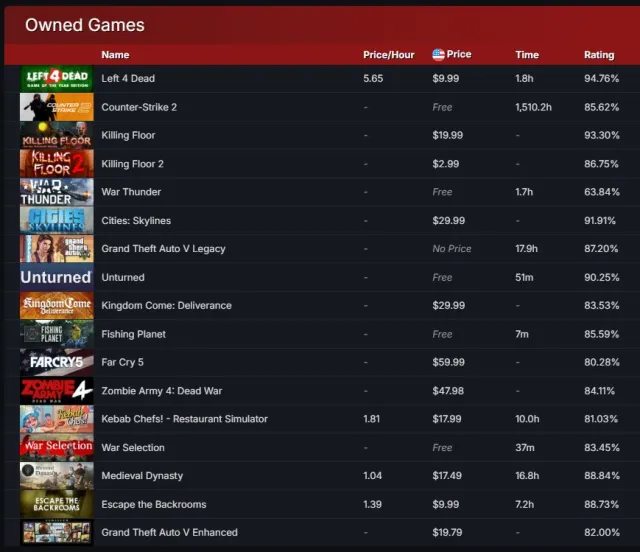Click the $59.99 price value
640x552 pixels.
tap(448, 362)
